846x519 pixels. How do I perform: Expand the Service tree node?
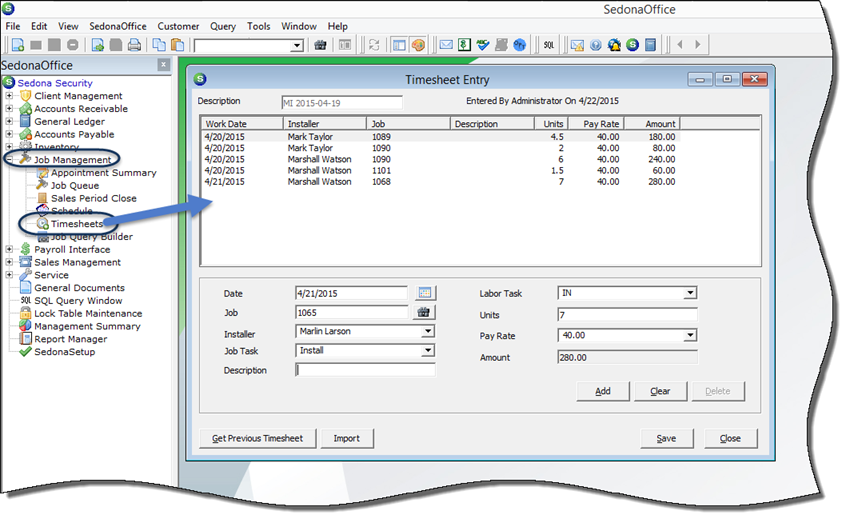click(x=9, y=275)
